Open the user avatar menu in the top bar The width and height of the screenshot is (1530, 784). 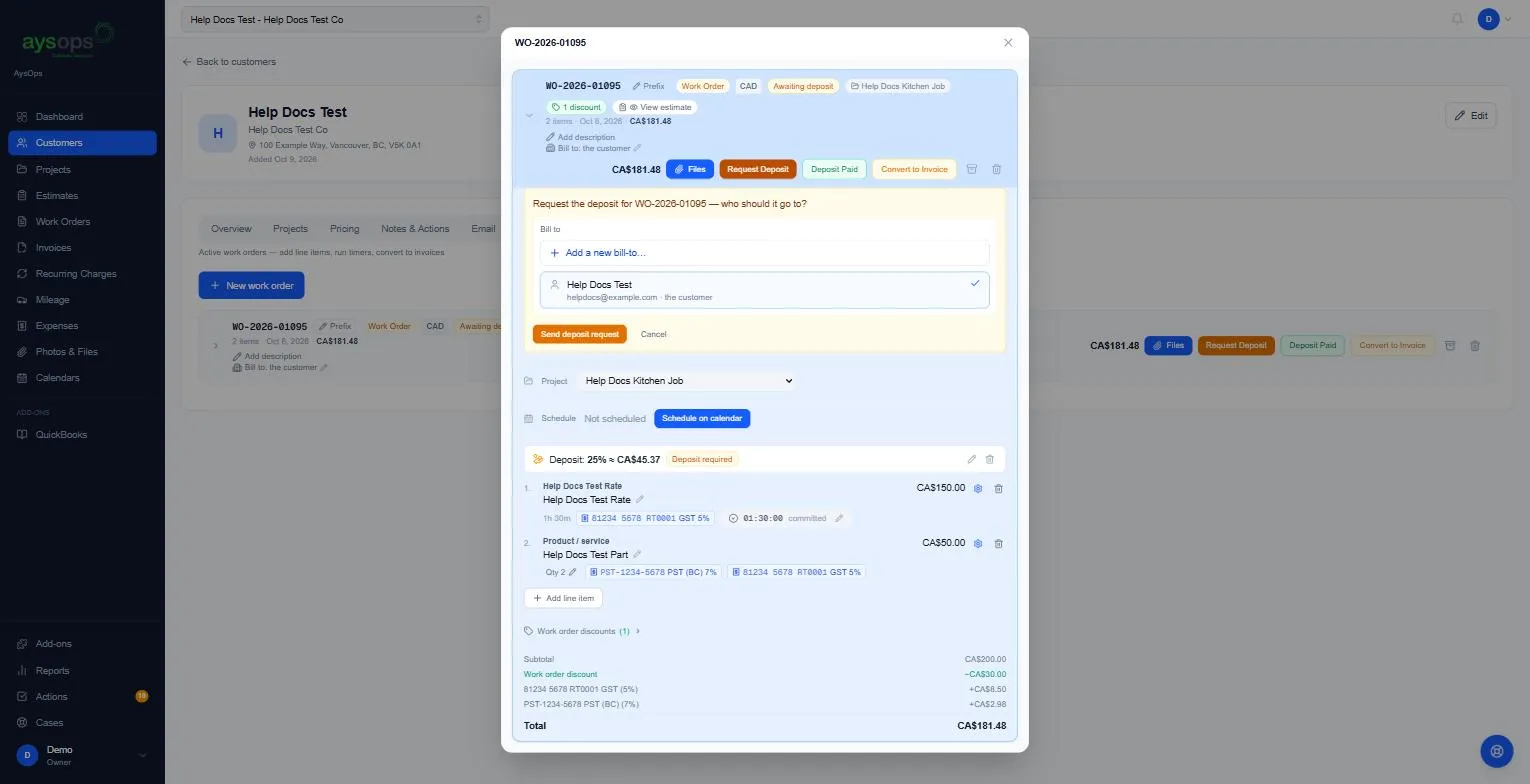click(x=1494, y=19)
